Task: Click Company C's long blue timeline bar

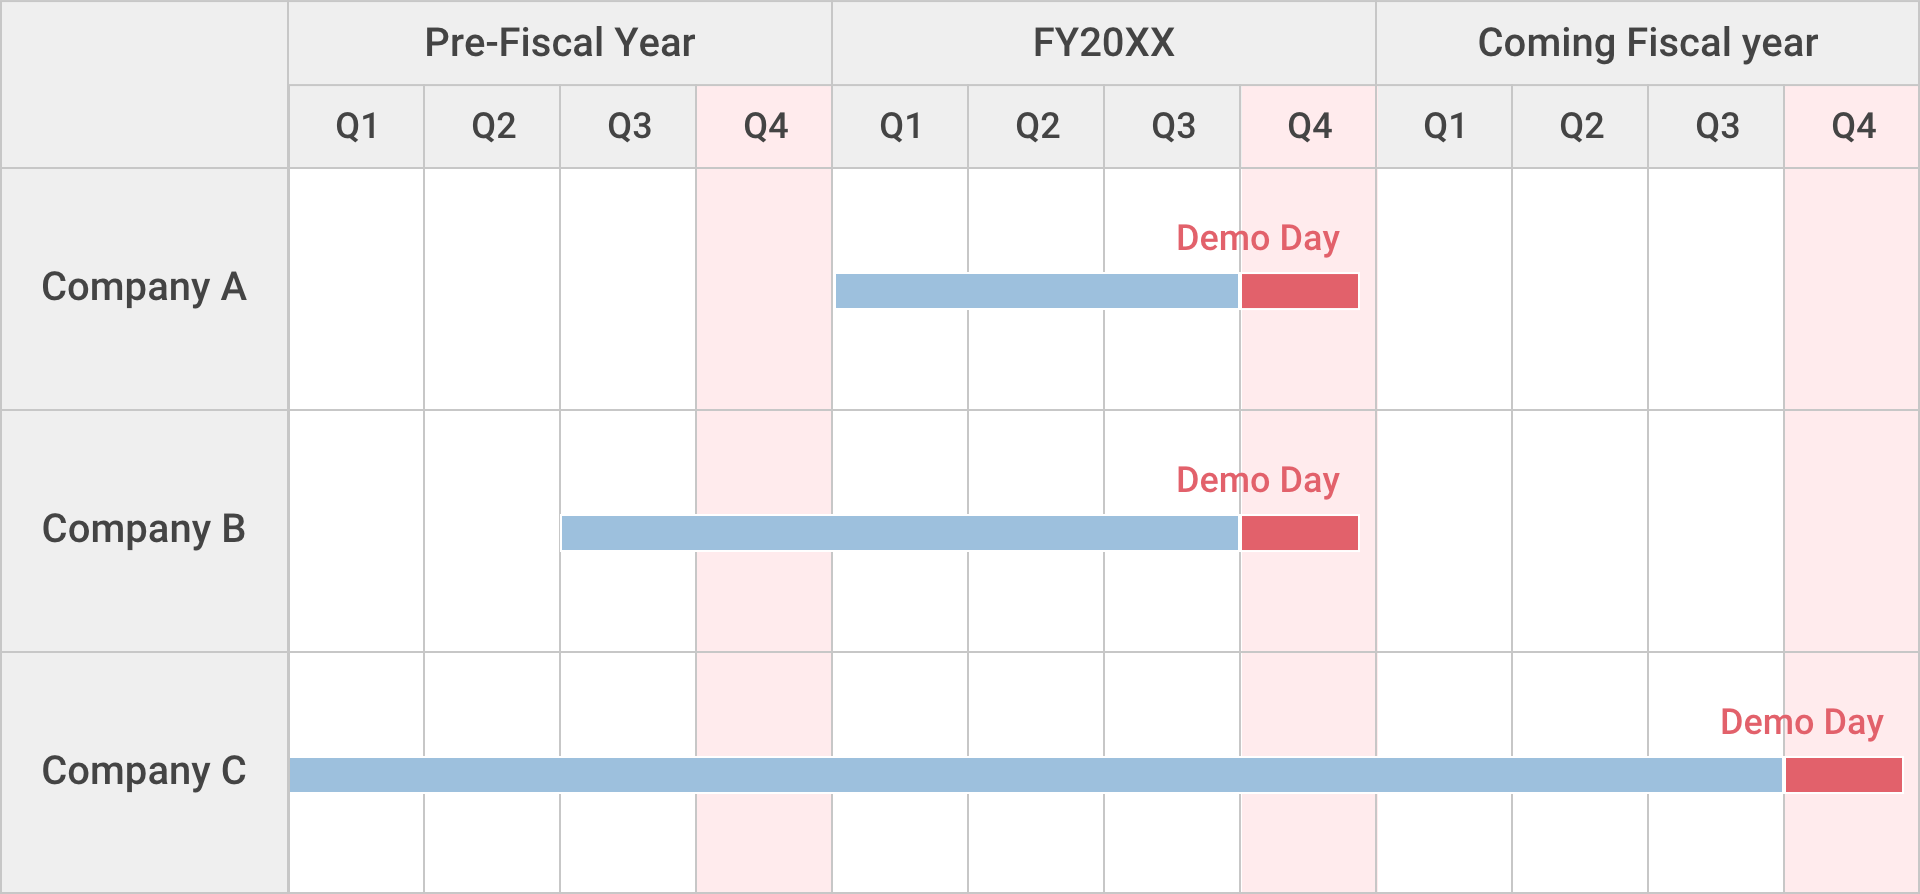Action: coord(1035,775)
